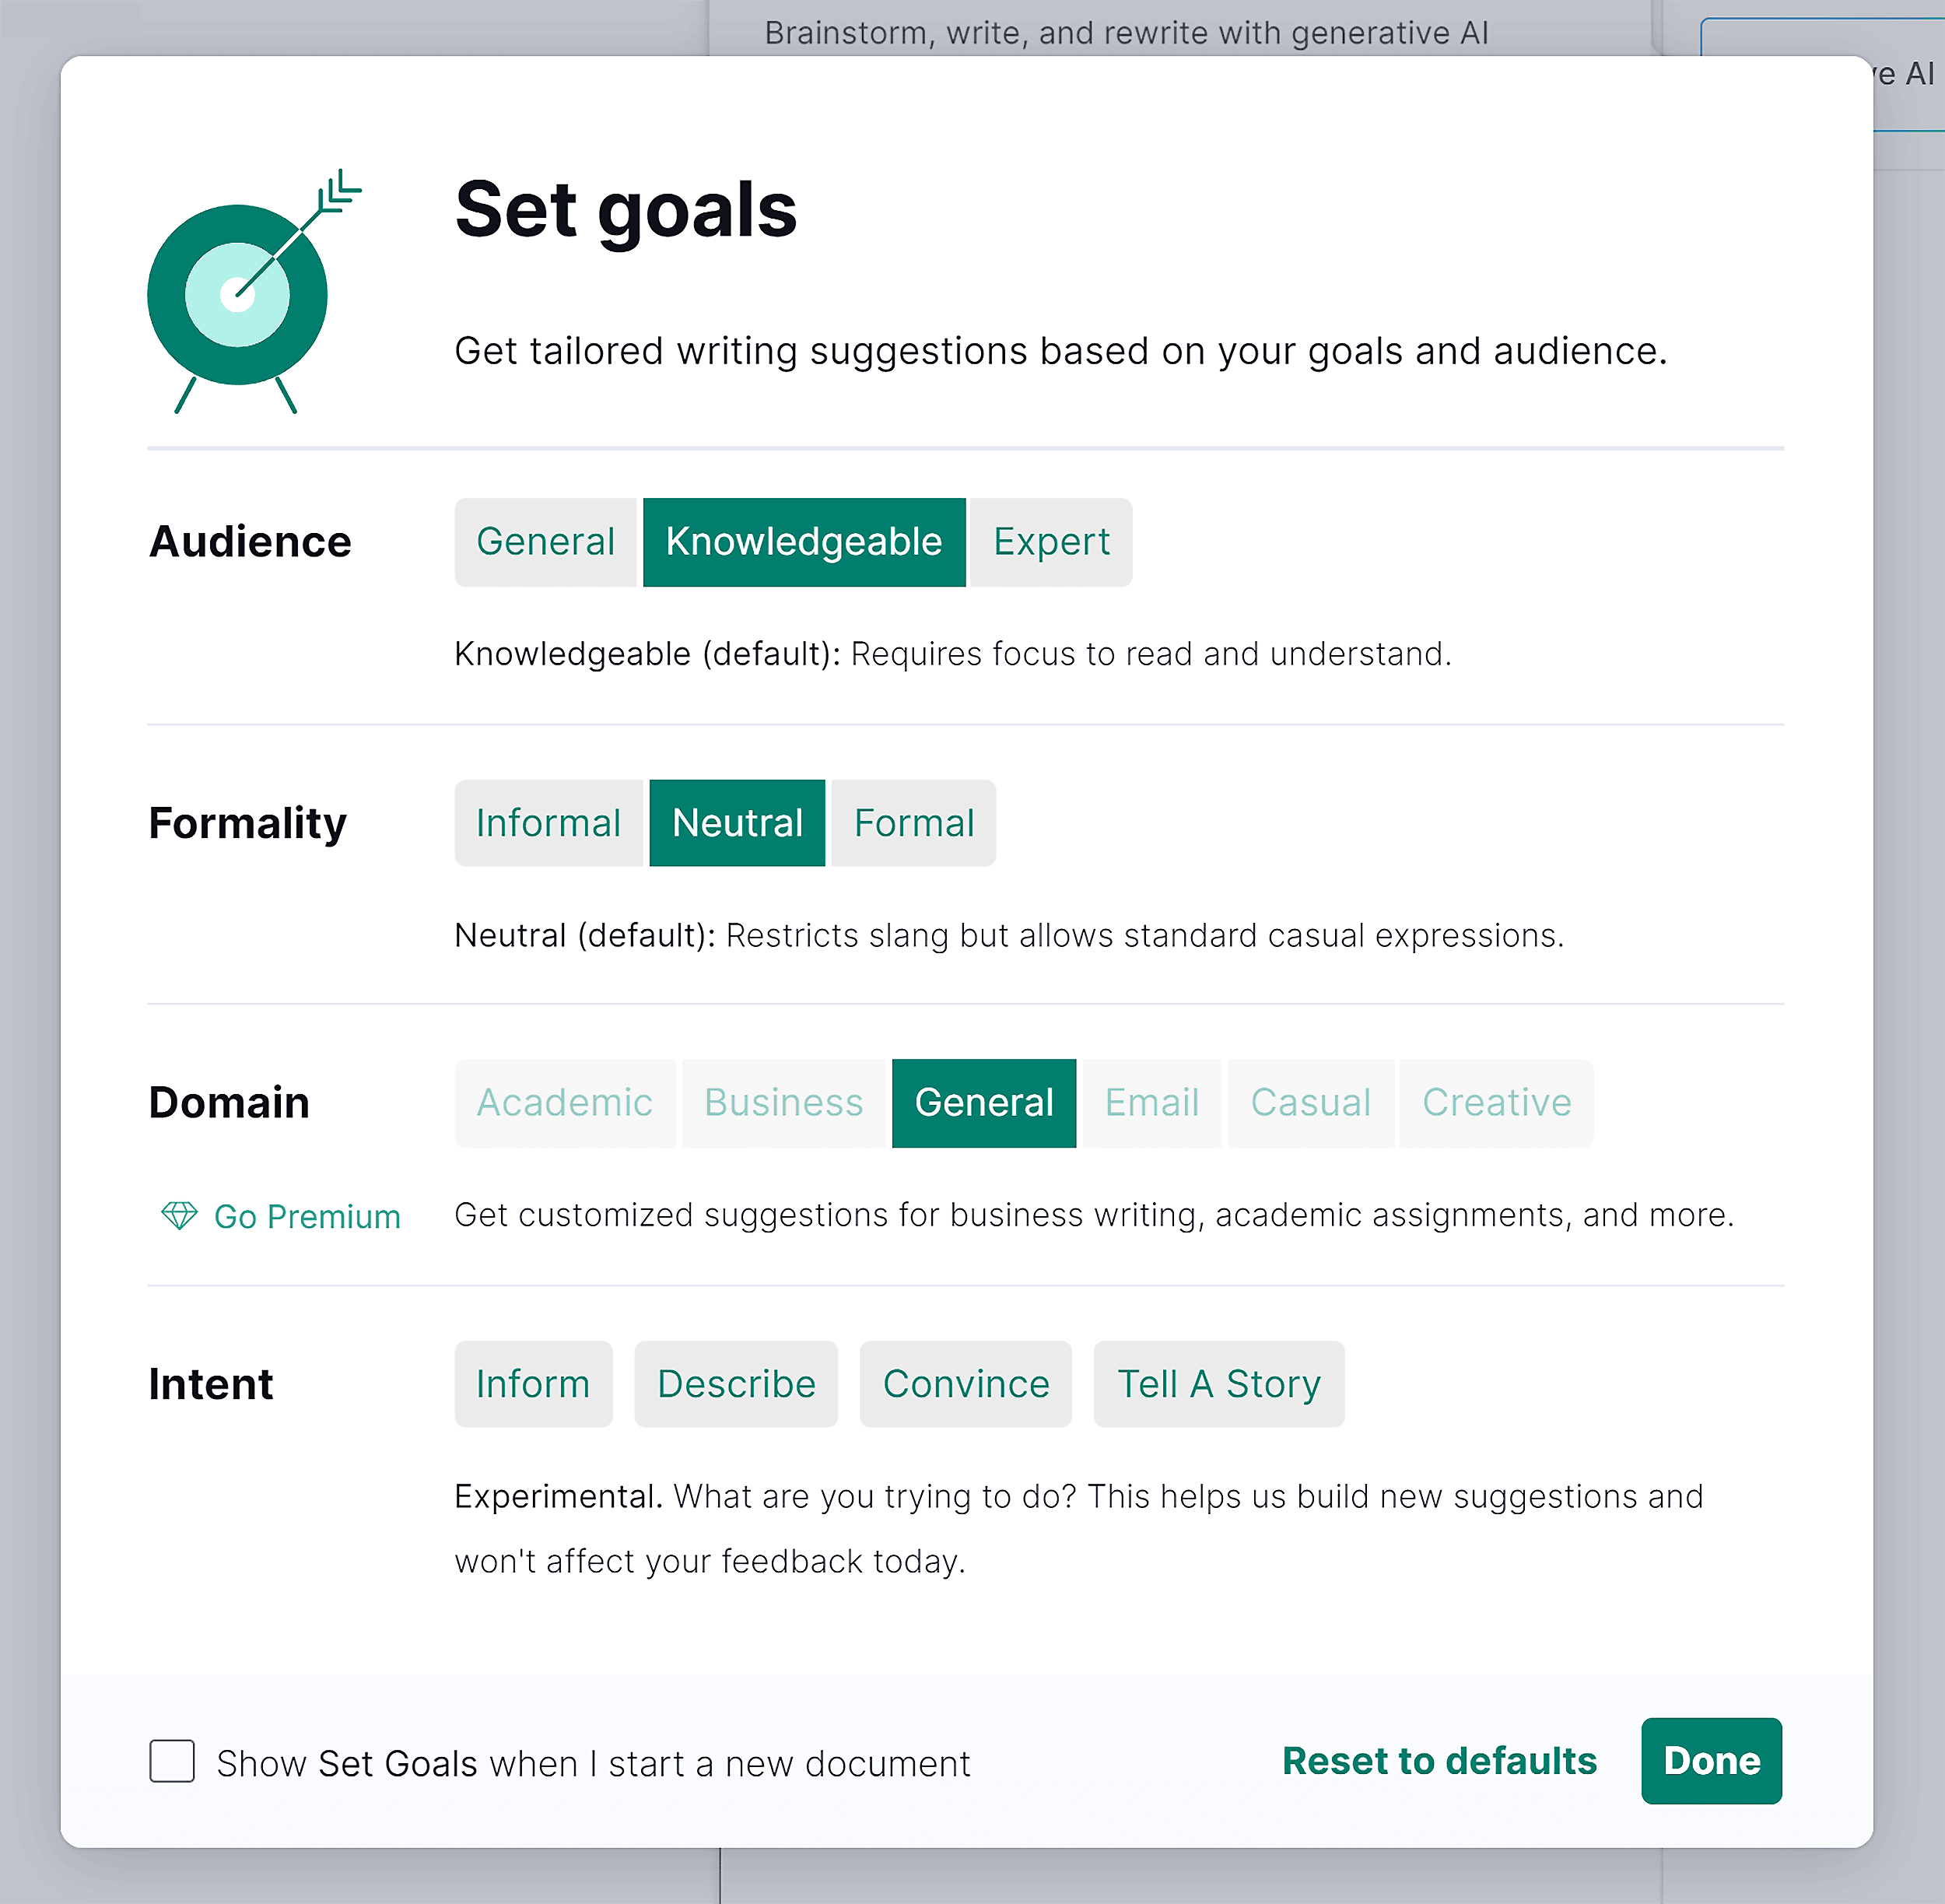Choose the Business domain
The width and height of the screenshot is (1945, 1904).
point(784,1103)
